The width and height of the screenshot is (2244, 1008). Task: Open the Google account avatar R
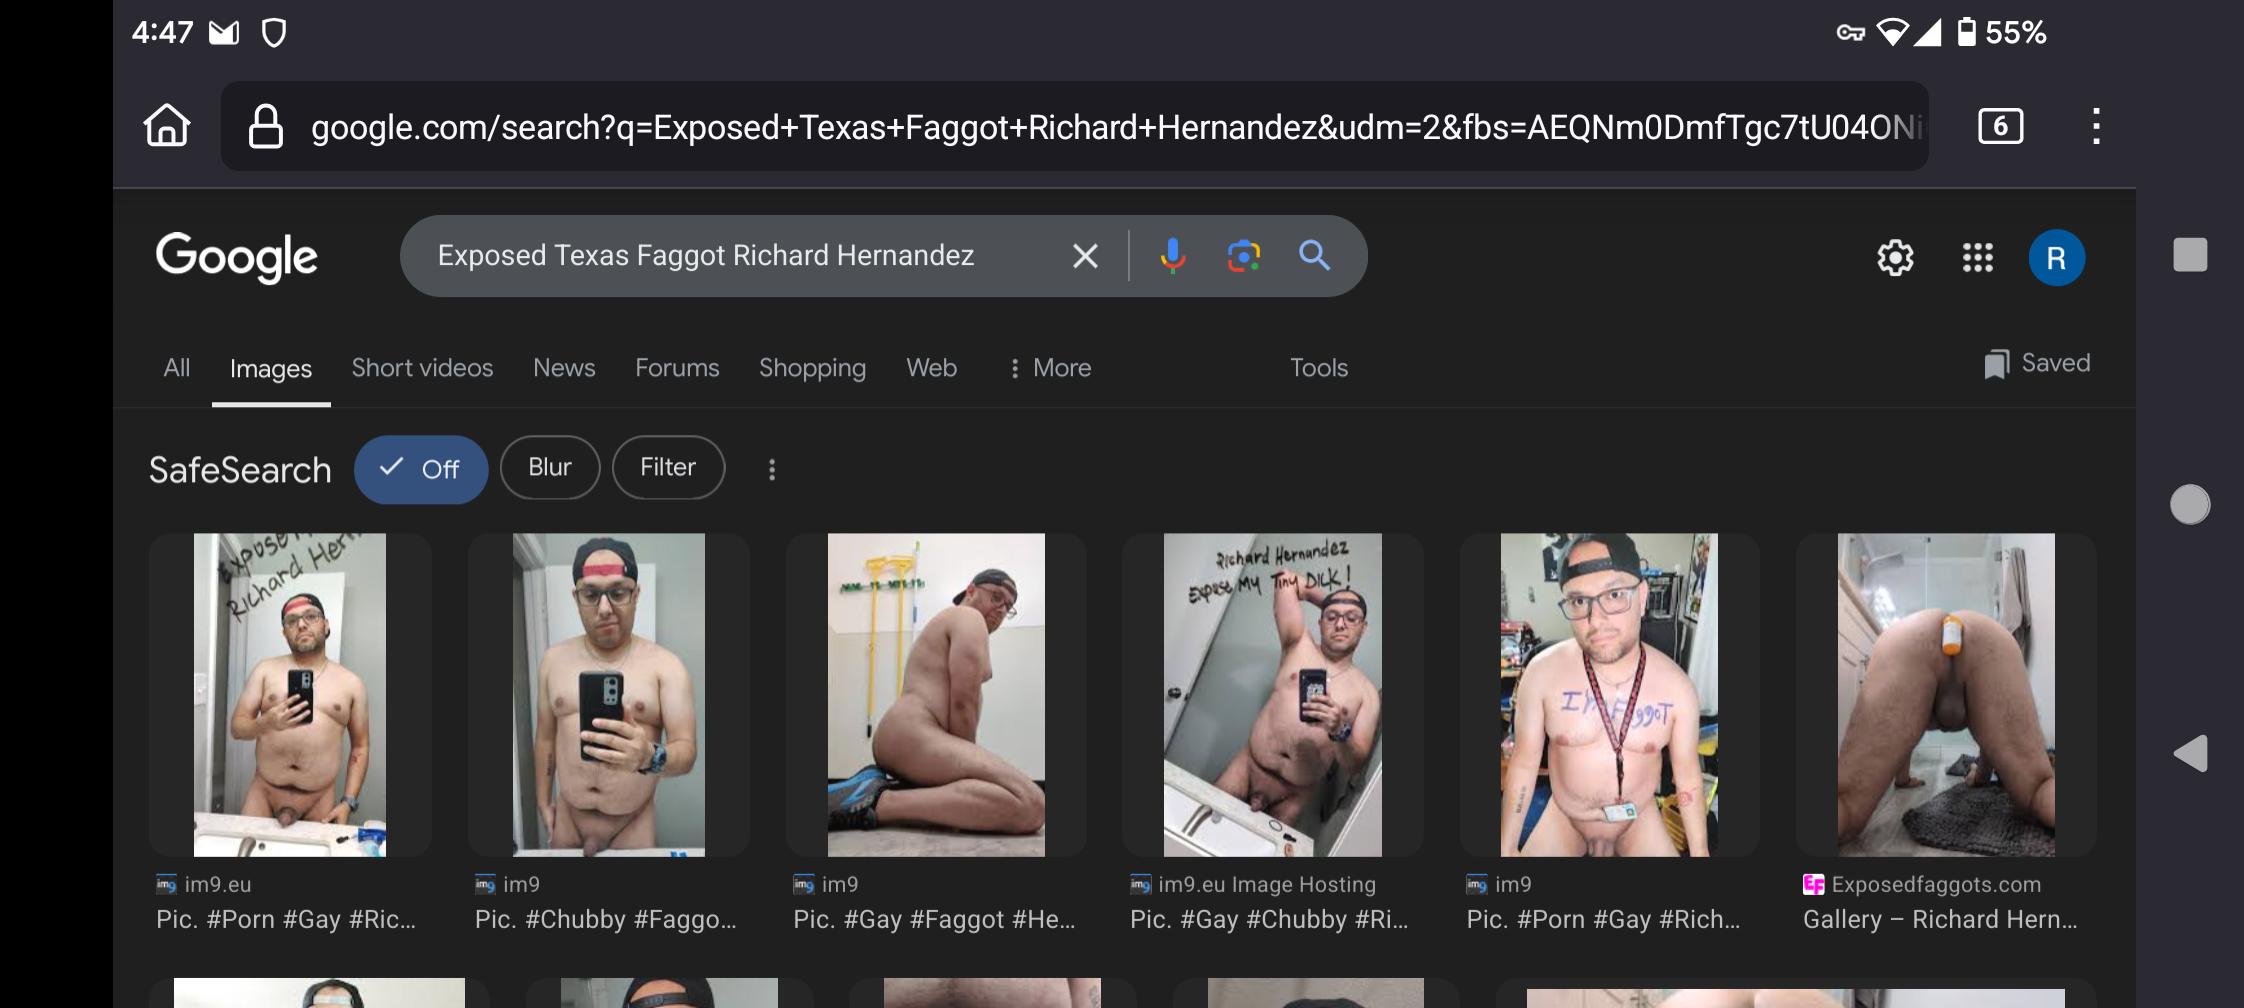[2056, 258]
